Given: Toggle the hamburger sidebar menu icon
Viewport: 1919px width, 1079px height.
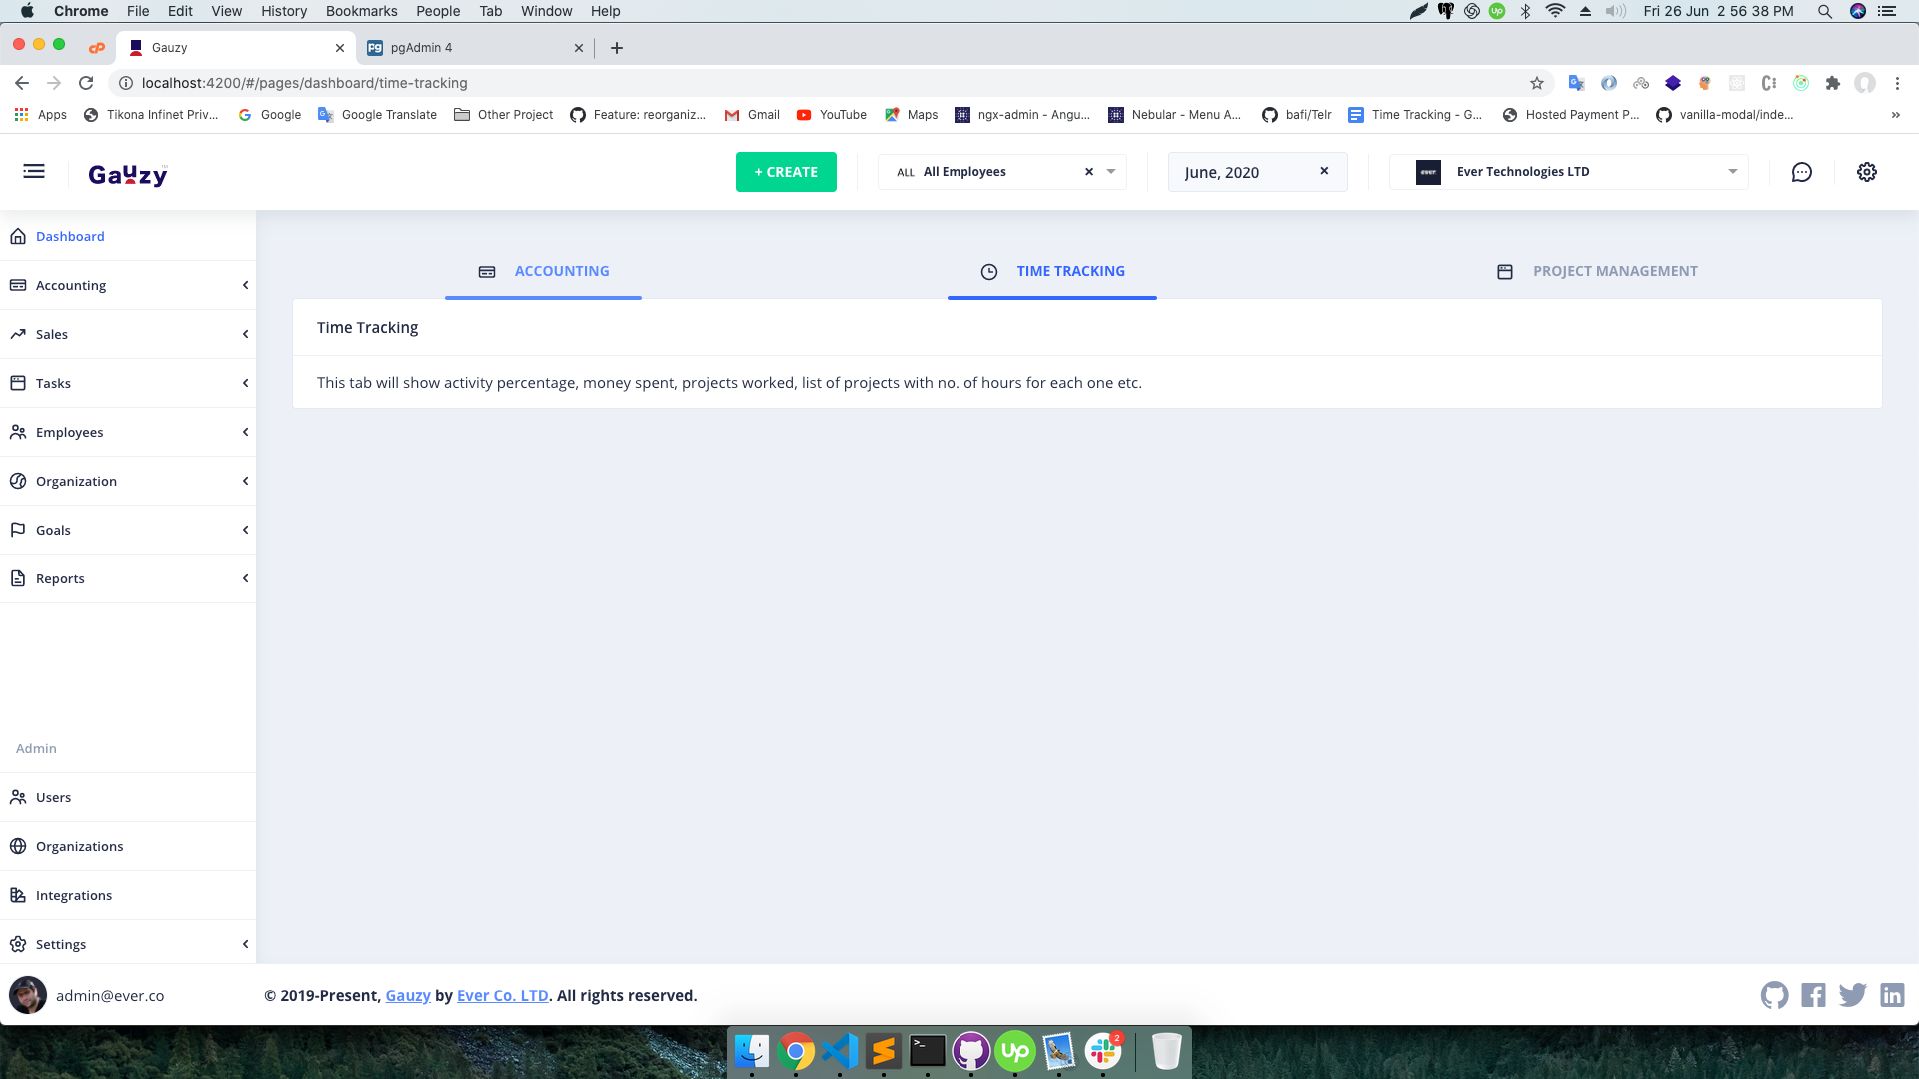Looking at the screenshot, I should (x=34, y=172).
